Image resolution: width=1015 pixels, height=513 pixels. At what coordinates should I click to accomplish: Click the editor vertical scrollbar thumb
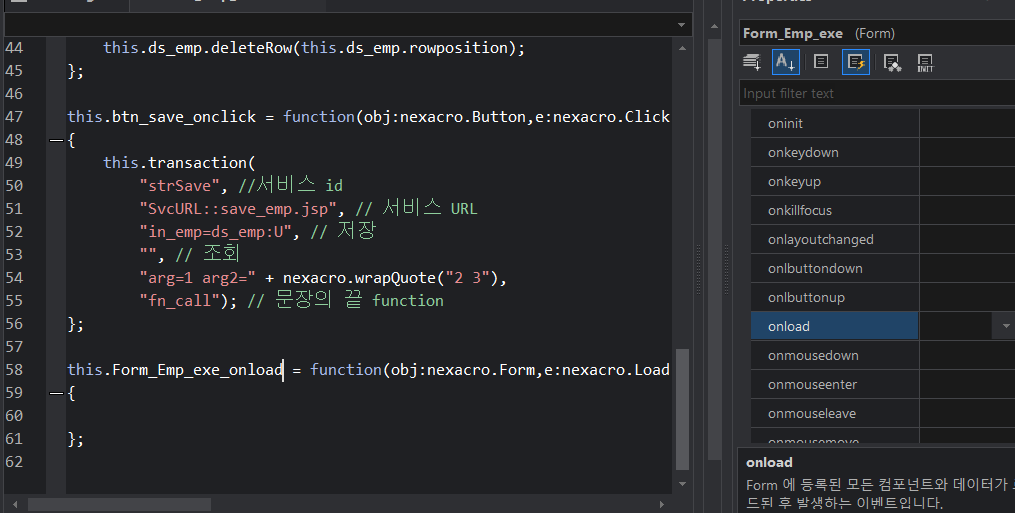click(682, 409)
